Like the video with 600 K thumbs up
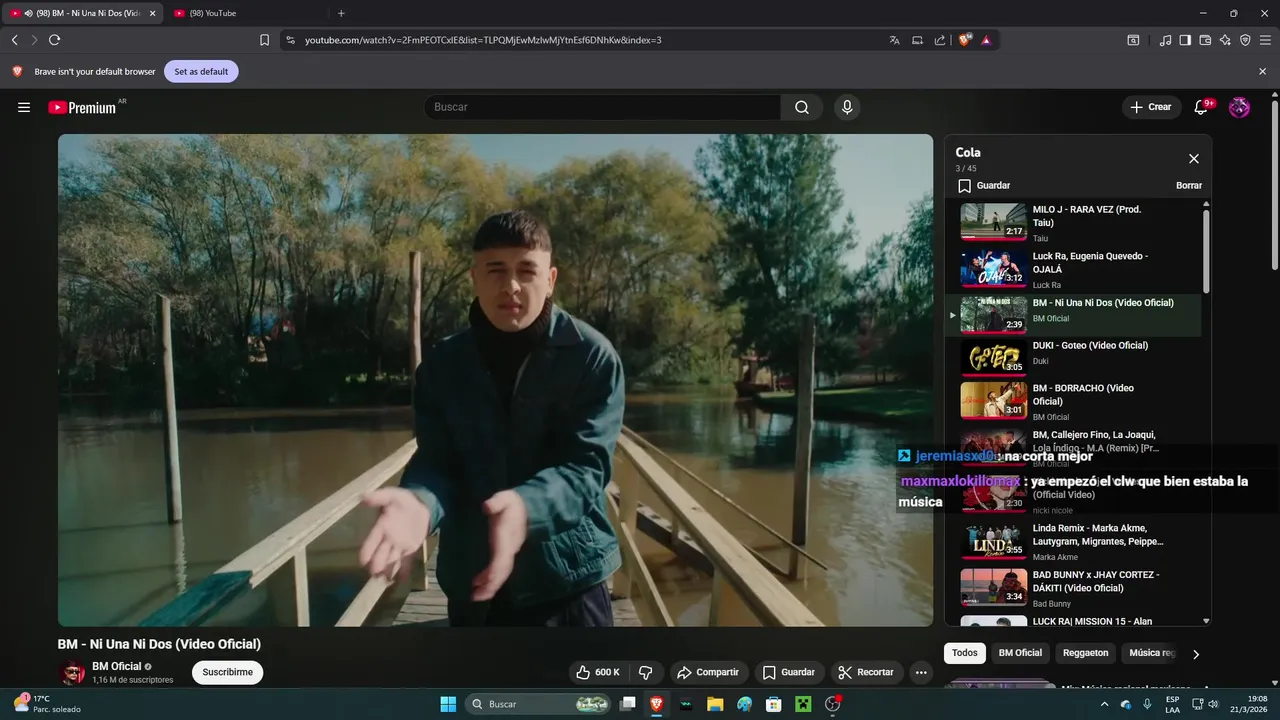This screenshot has width=1280, height=720. coord(597,672)
